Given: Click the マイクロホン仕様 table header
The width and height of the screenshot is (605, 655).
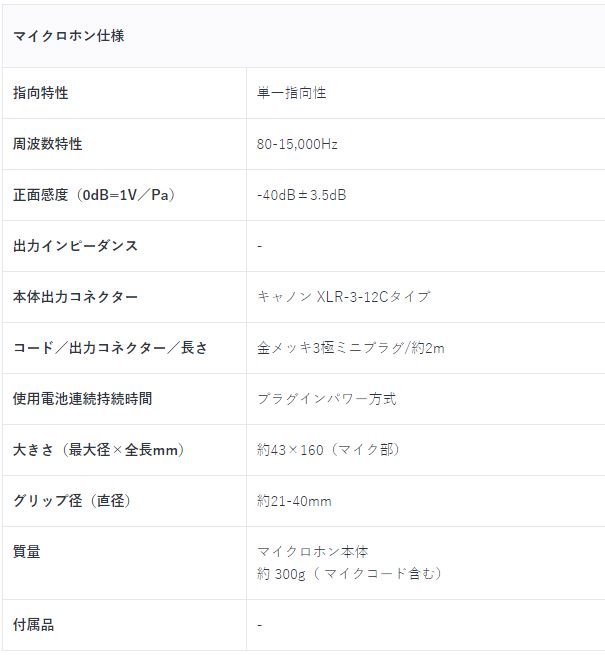Looking at the screenshot, I should tap(69, 36).
